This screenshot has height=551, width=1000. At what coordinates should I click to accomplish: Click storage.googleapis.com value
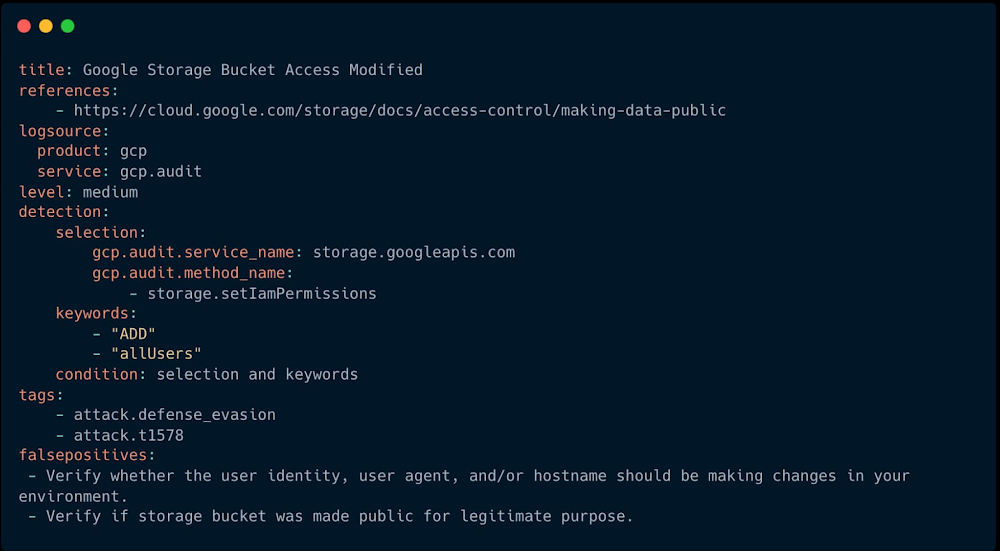414,253
